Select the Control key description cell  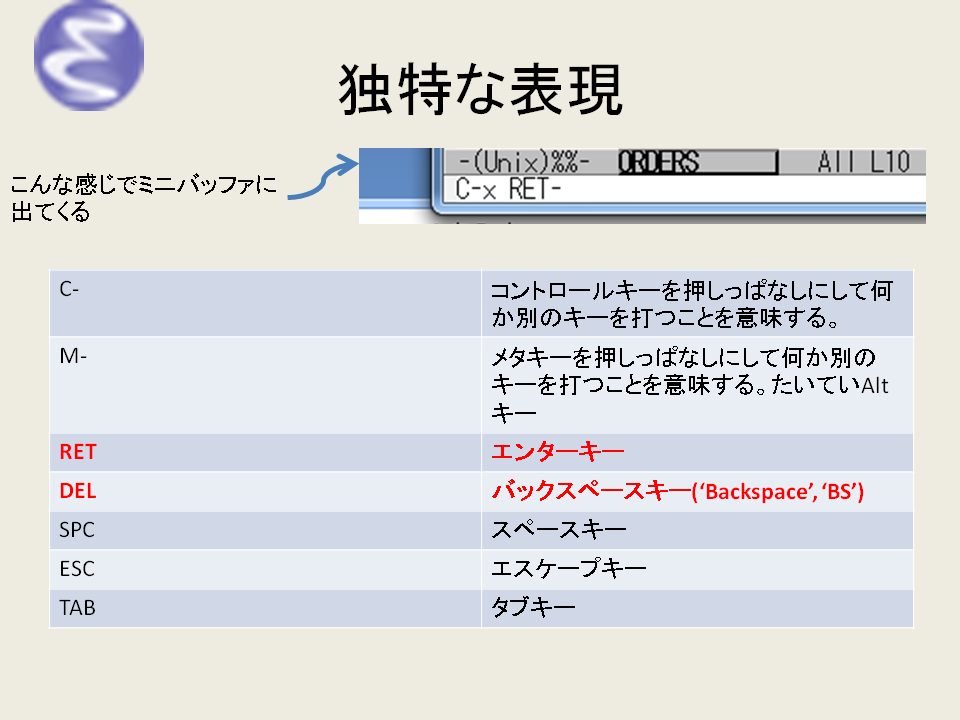[697, 303]
